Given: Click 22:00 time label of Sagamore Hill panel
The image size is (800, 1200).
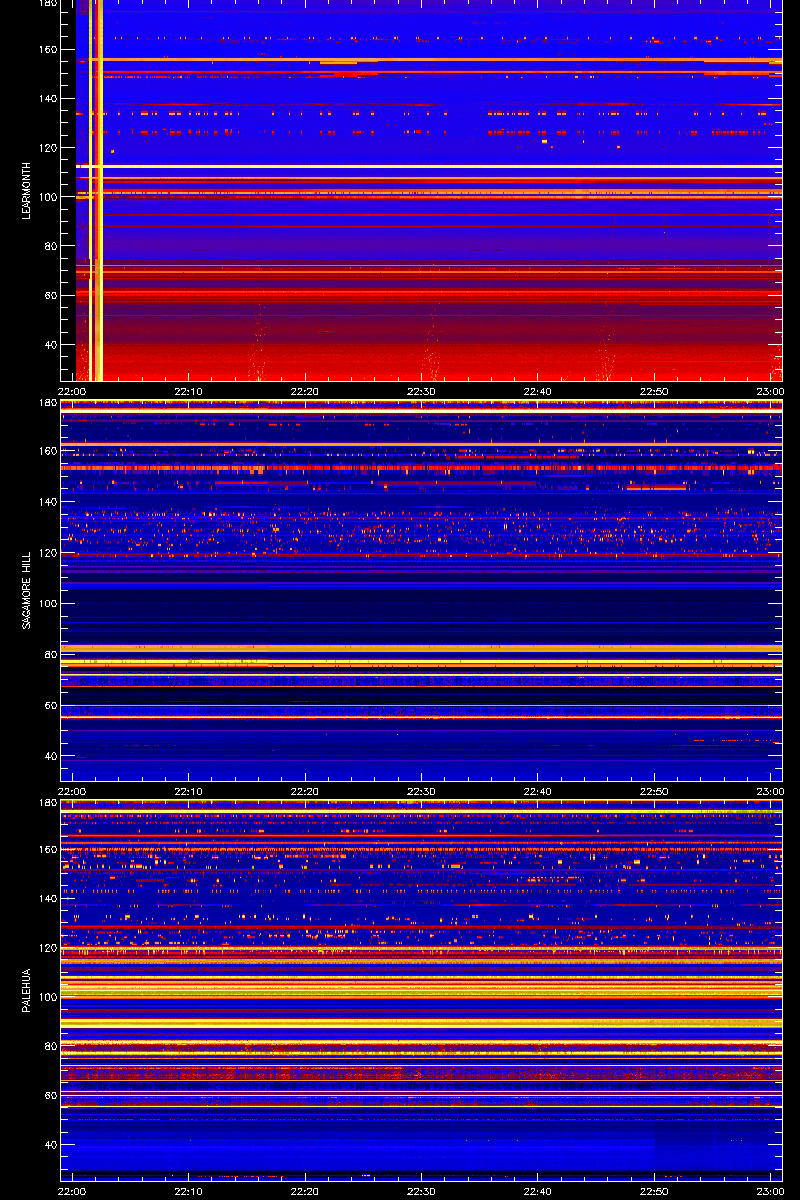Looking at the screenshot, I should coord(73,791).
